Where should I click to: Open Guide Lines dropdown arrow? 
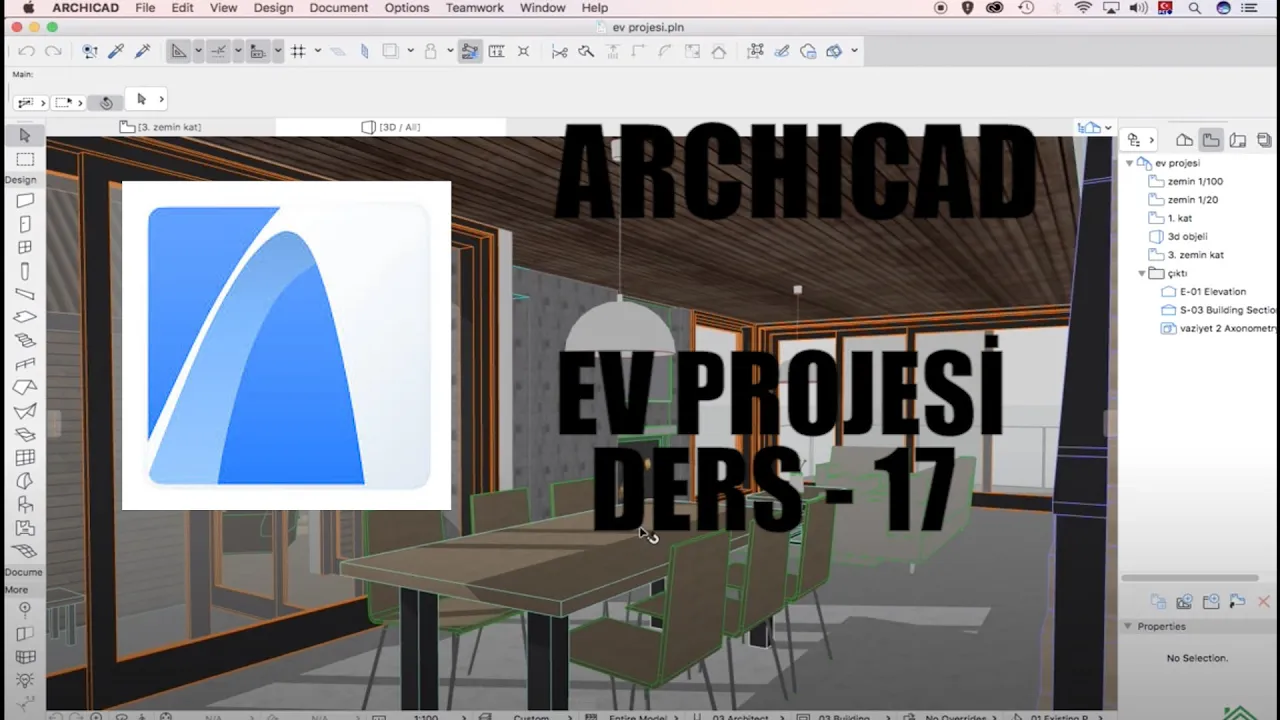[x=198, y=51]
